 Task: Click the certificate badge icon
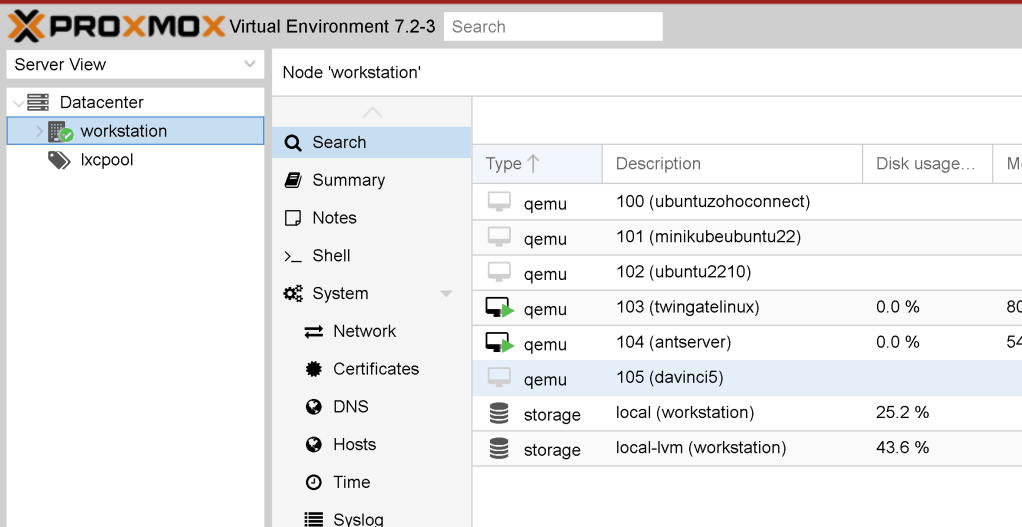(x=314, y=369)
